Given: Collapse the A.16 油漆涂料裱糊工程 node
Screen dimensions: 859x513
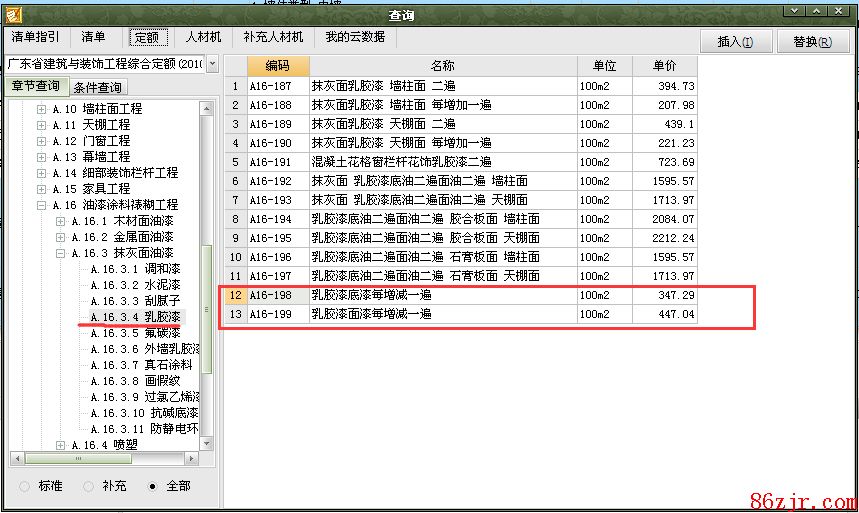Looking at the screenshot, I should [41, 205].
